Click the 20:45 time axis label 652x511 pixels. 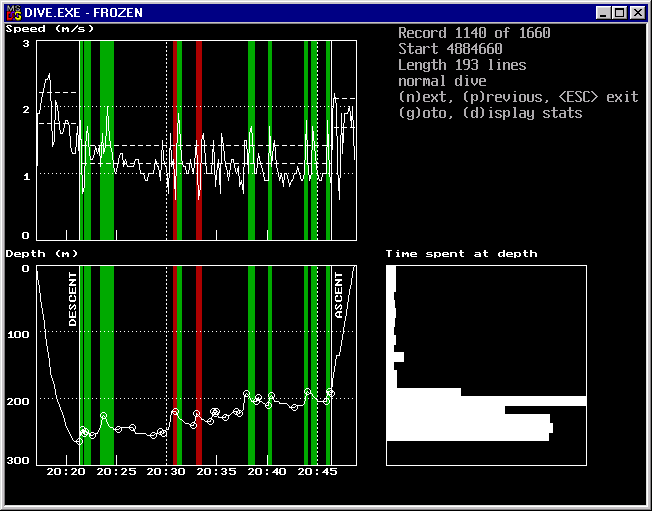317,472
